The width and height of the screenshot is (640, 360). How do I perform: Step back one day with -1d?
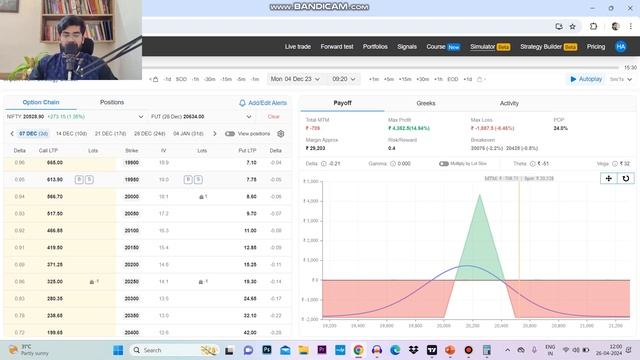coord(167,79)
